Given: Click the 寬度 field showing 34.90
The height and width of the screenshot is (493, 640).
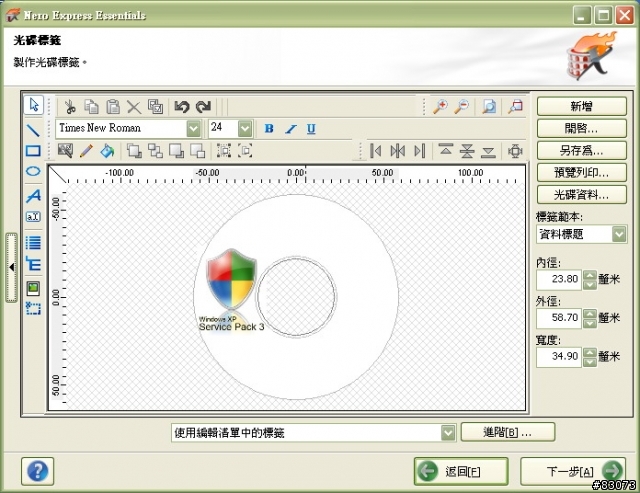Looking at the screenshot, I should pyautogui.click(x=559, y=357).
